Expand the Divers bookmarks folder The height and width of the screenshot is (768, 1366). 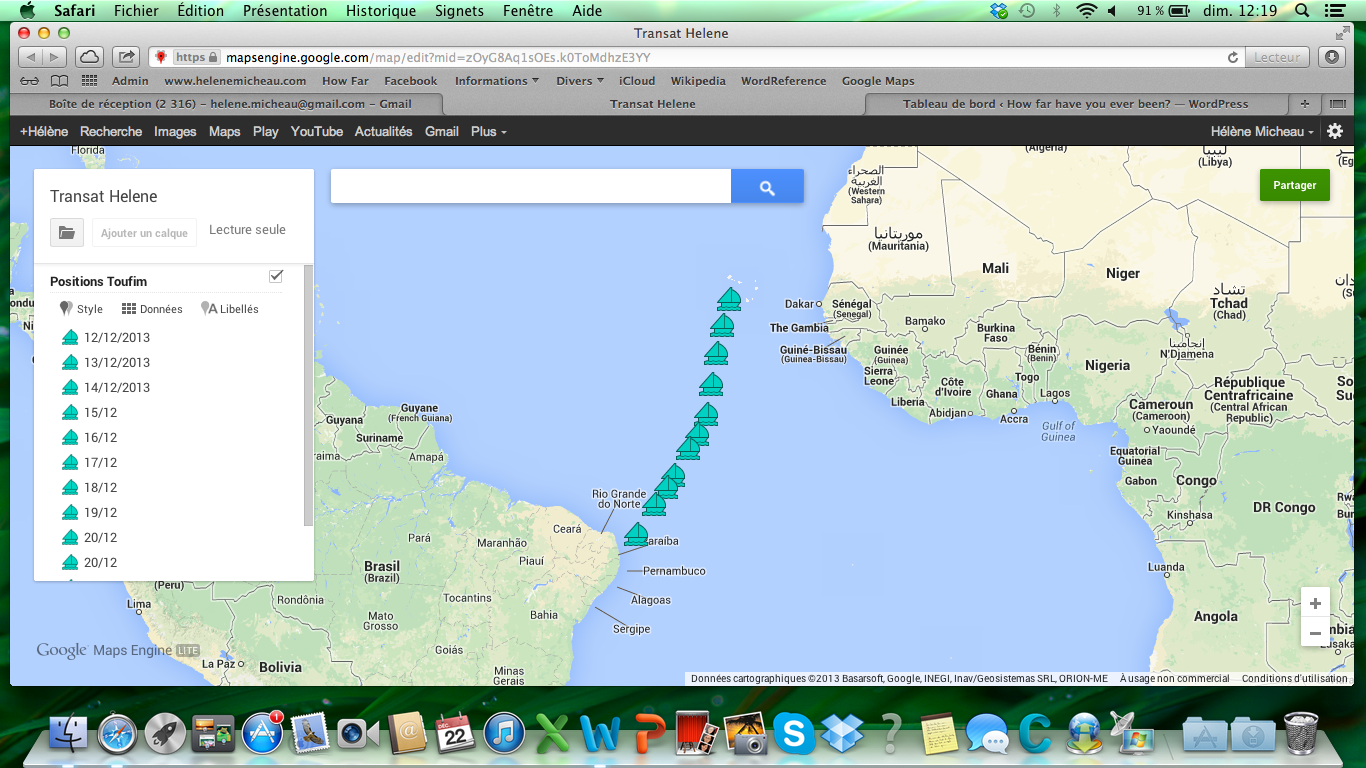(580, 81)
